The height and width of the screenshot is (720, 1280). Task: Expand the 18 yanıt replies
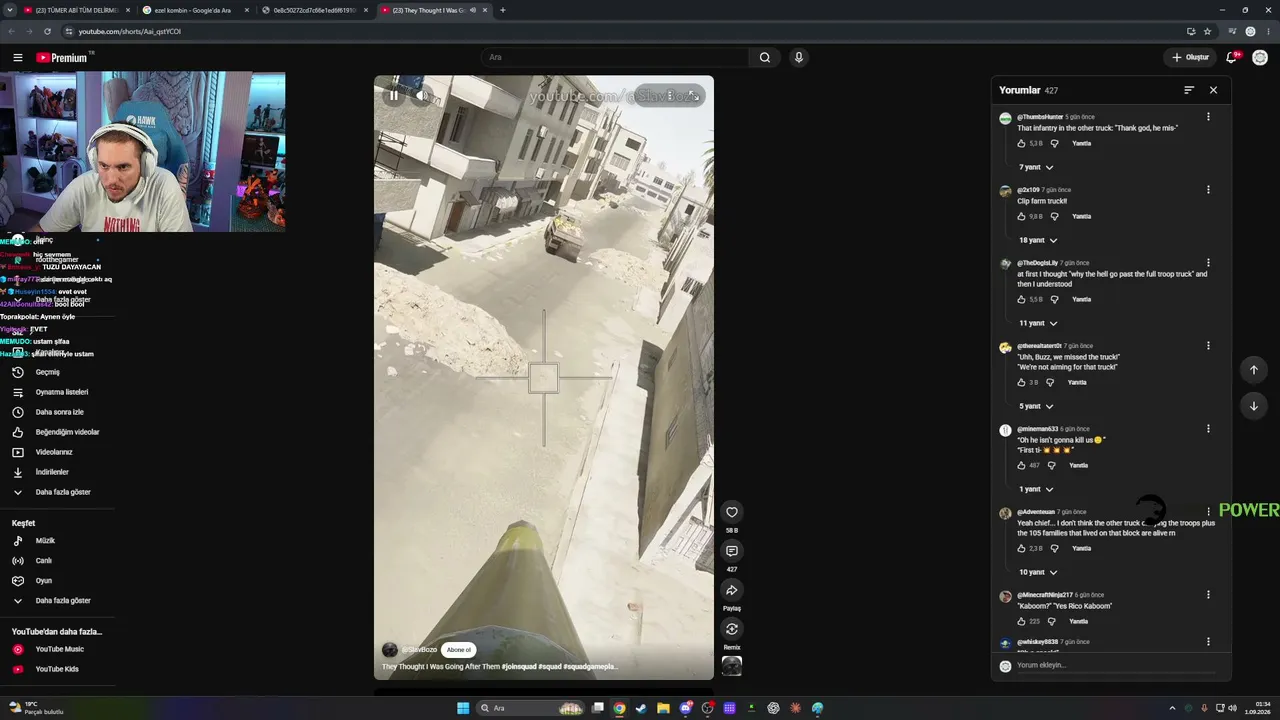click(1038, 240)
